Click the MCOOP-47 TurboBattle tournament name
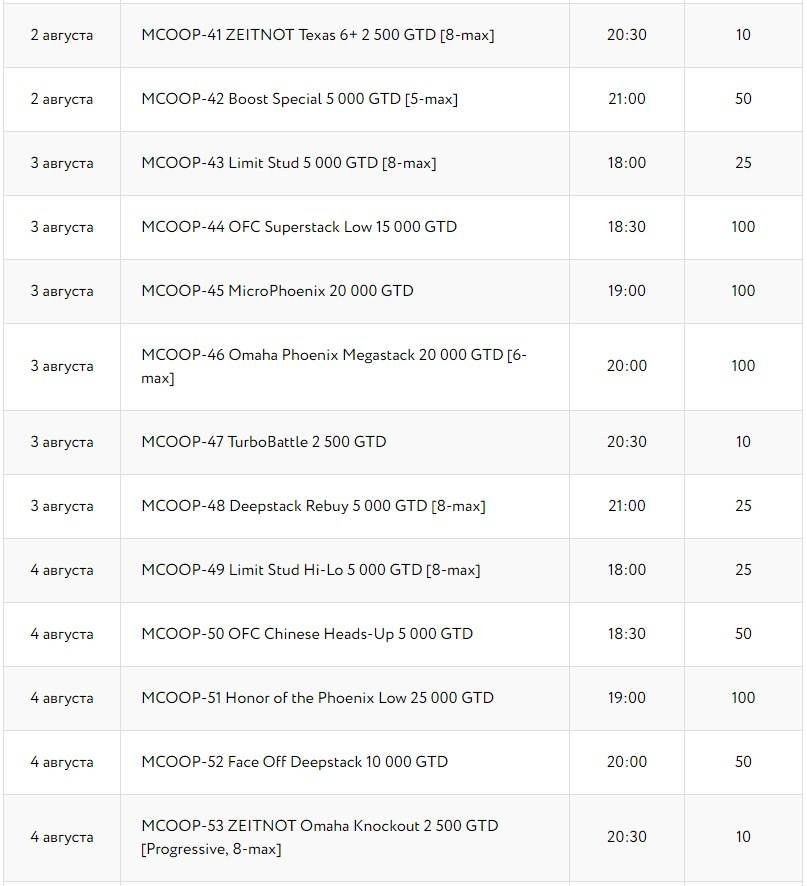Screen dimensions: 807x886 (263, 442)
